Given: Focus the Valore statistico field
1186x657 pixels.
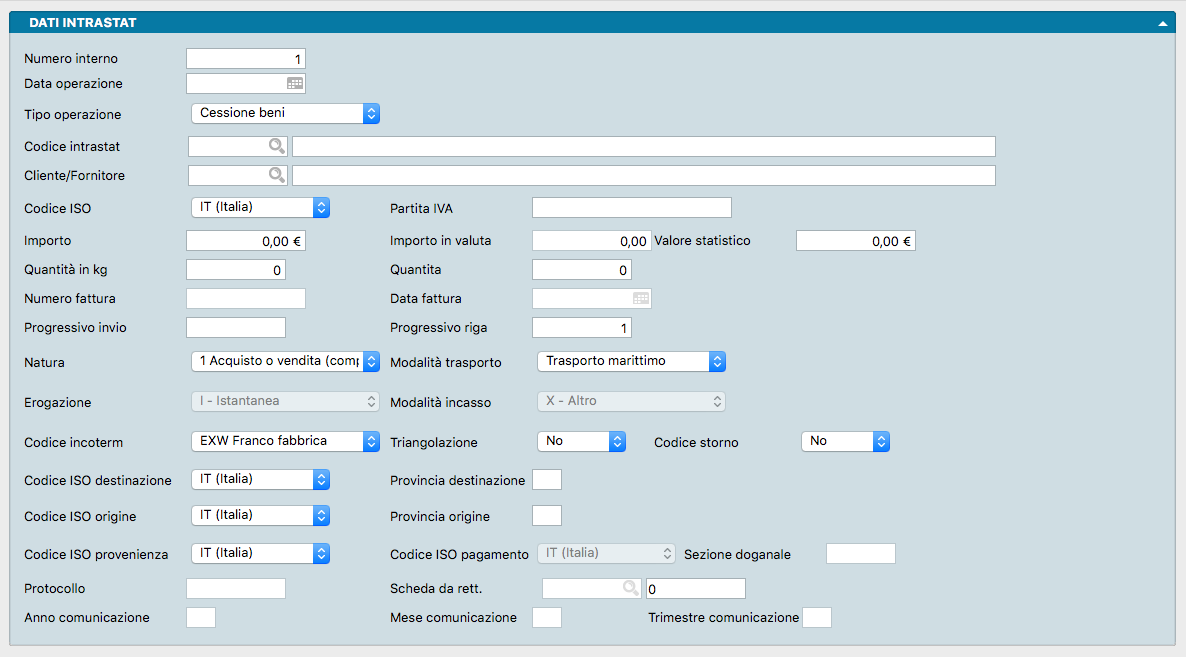Looking at the screenshot, I should click(x=855, y=241).
